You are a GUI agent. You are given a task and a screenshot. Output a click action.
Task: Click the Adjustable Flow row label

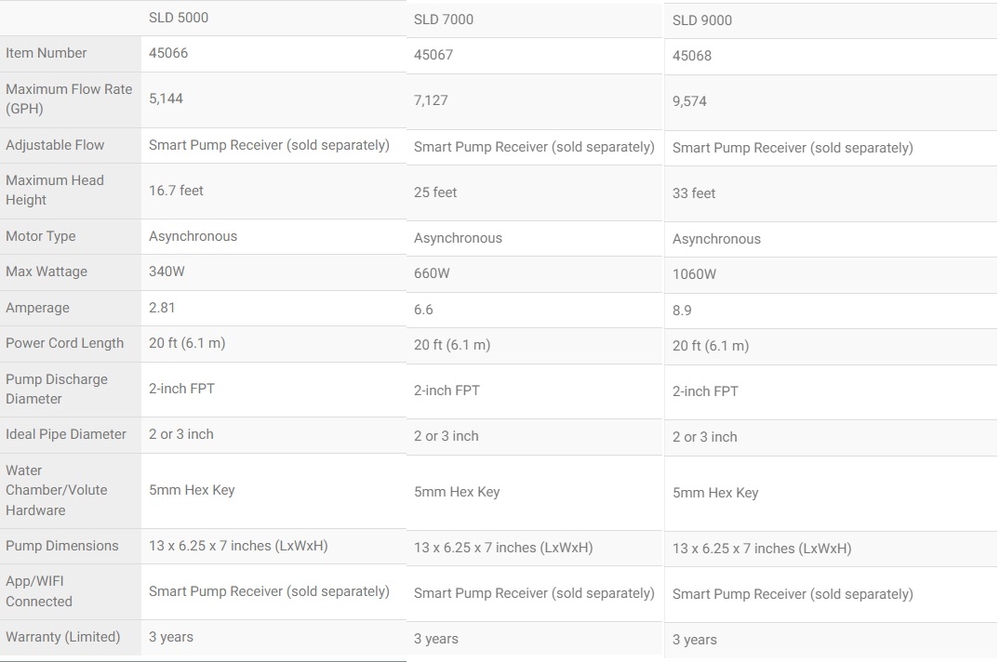click(55, 145)
